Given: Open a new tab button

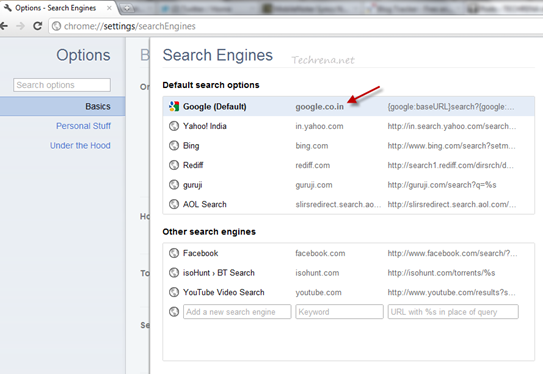Looking at the screenshot, I should 127,8.
